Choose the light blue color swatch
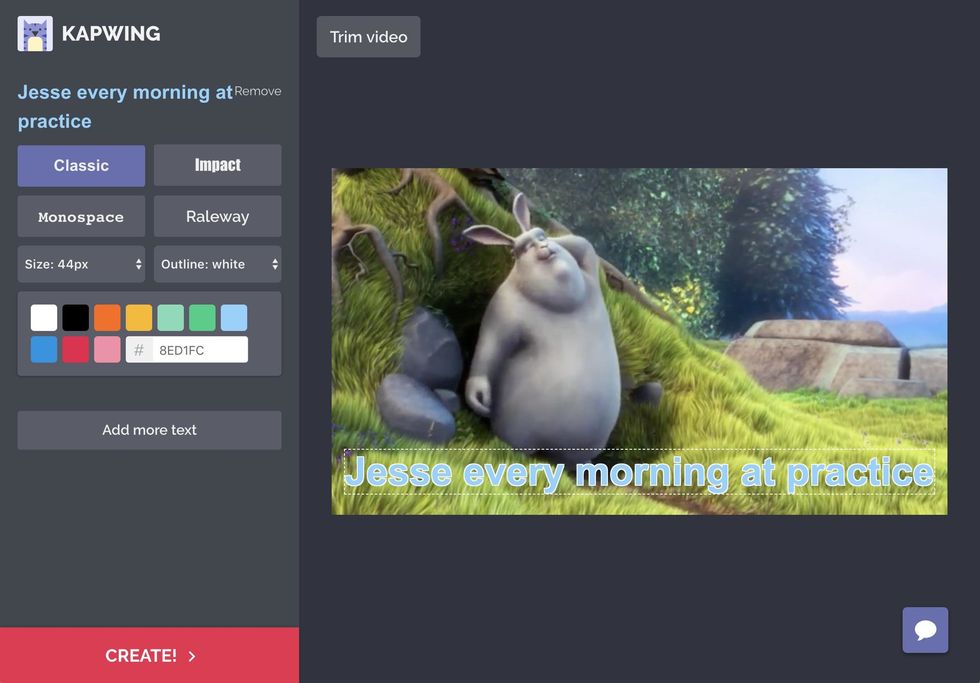 (x=234, y=318)
